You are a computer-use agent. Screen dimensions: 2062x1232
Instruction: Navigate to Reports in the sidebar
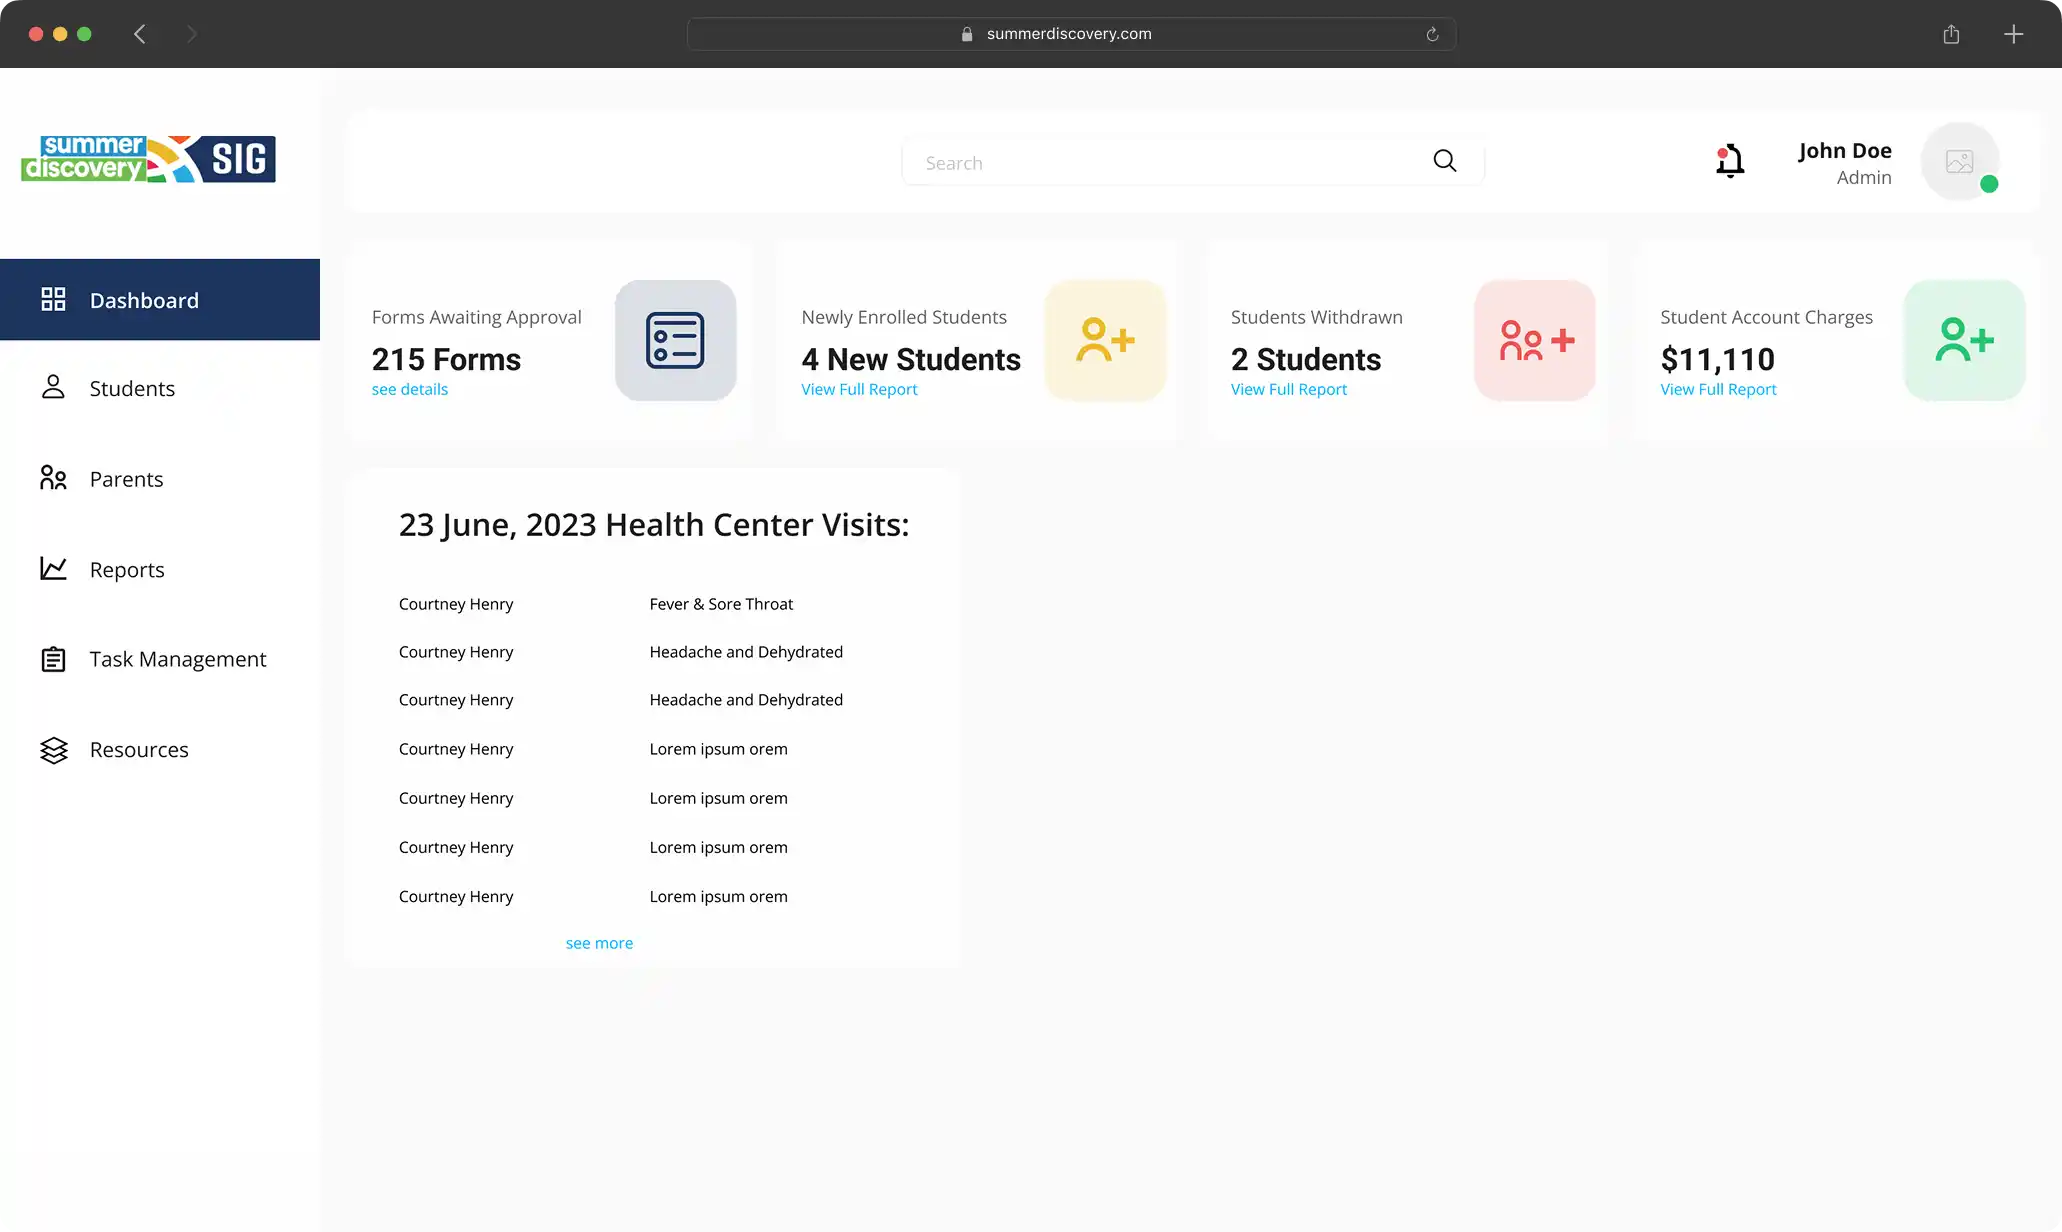(127, 570)
